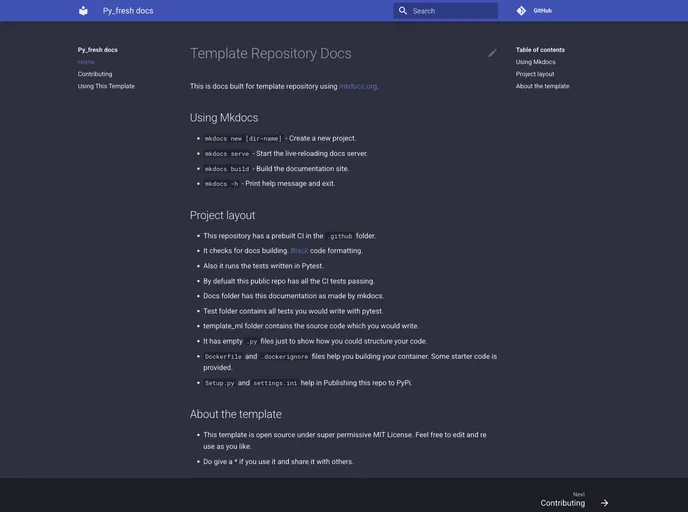Click the Py_fresh docs header title
The width and height of the screenshot is (688, 512).
[x=128, y=11]
